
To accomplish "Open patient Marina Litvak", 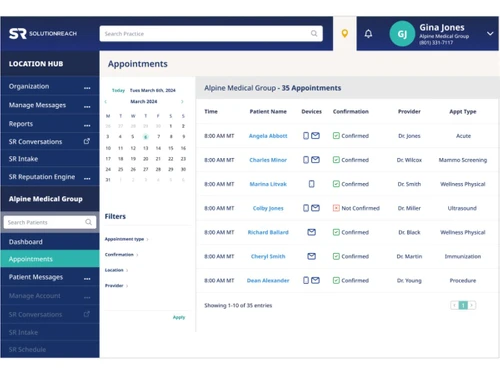I will tap(268, 184).
